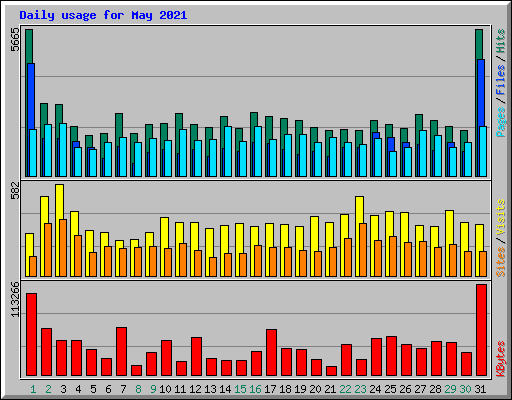This screenshot has height=400, width=512.
Task: Click day 30 on the x-axis
Action: coord(465,389)
